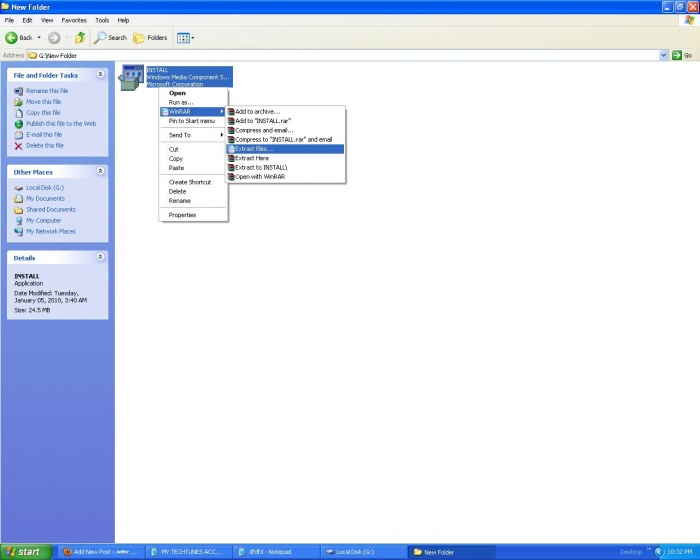Click the green Back arrow icon
The width and height of the screenshot is (700, 560).
11,38
